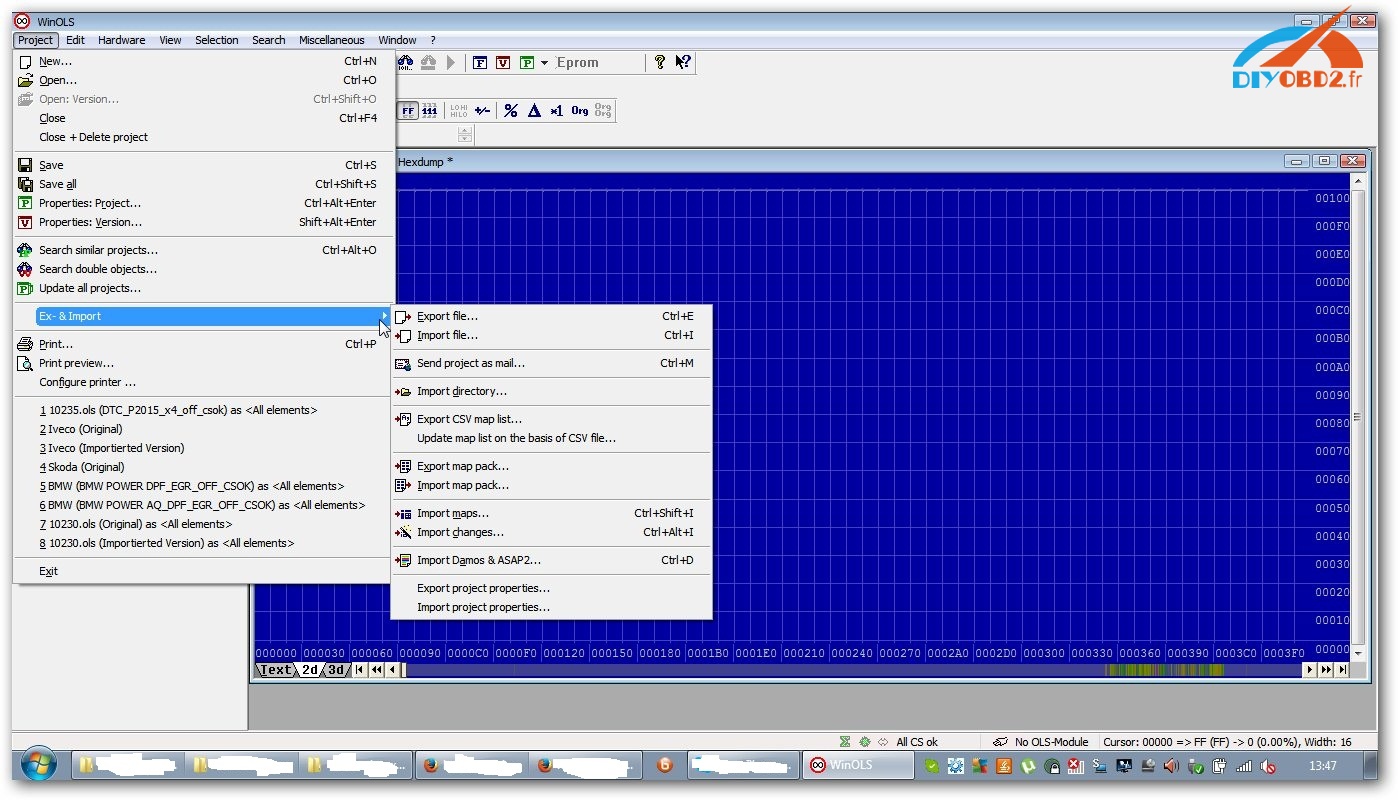
Task: Open recent project 2 Iveco (Original)
Action: (x=201, y=429)
